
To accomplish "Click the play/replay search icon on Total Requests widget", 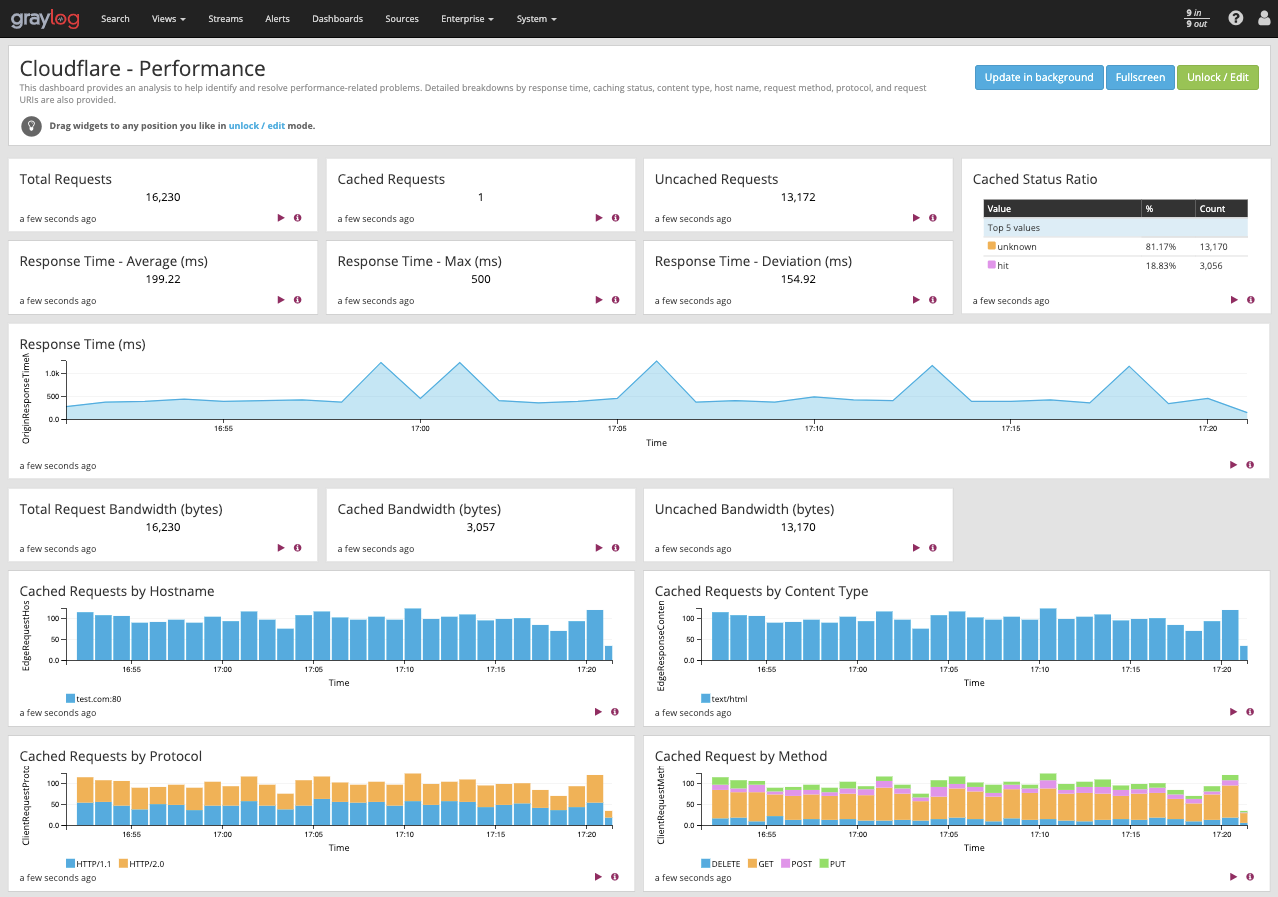I will pos(281,217).
